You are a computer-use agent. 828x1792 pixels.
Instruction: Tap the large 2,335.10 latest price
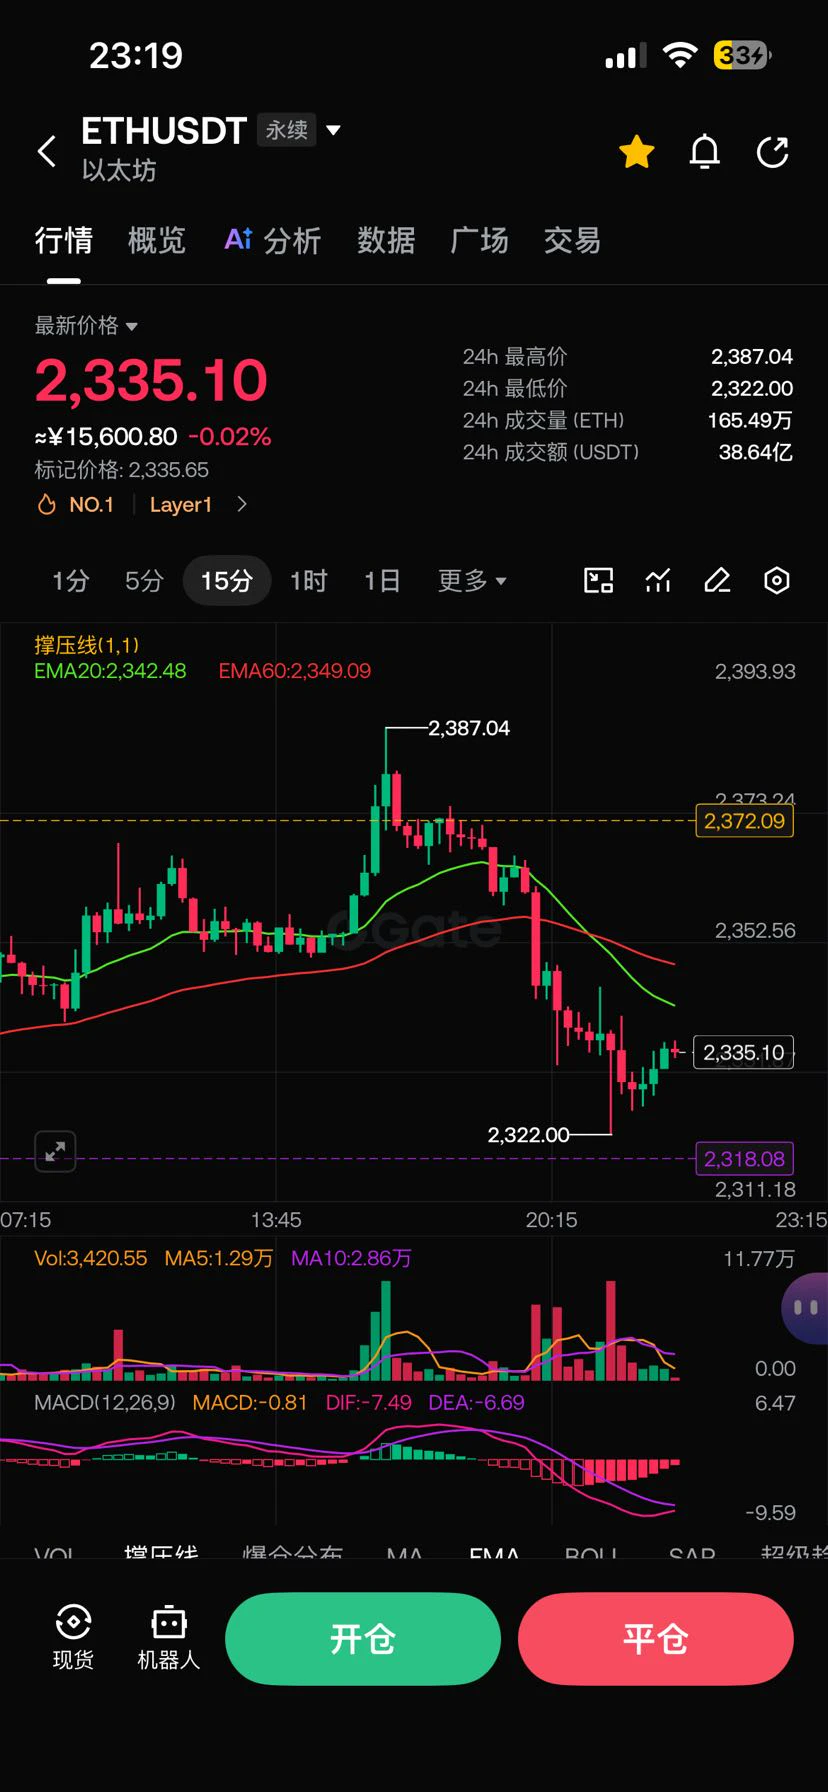152,381
